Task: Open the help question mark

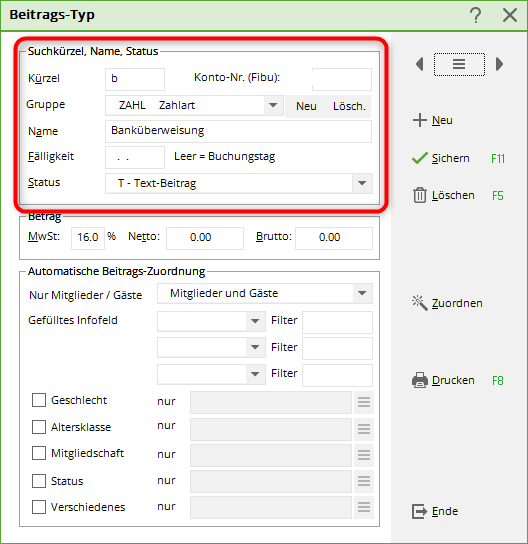Action: [x=476, y=15]
